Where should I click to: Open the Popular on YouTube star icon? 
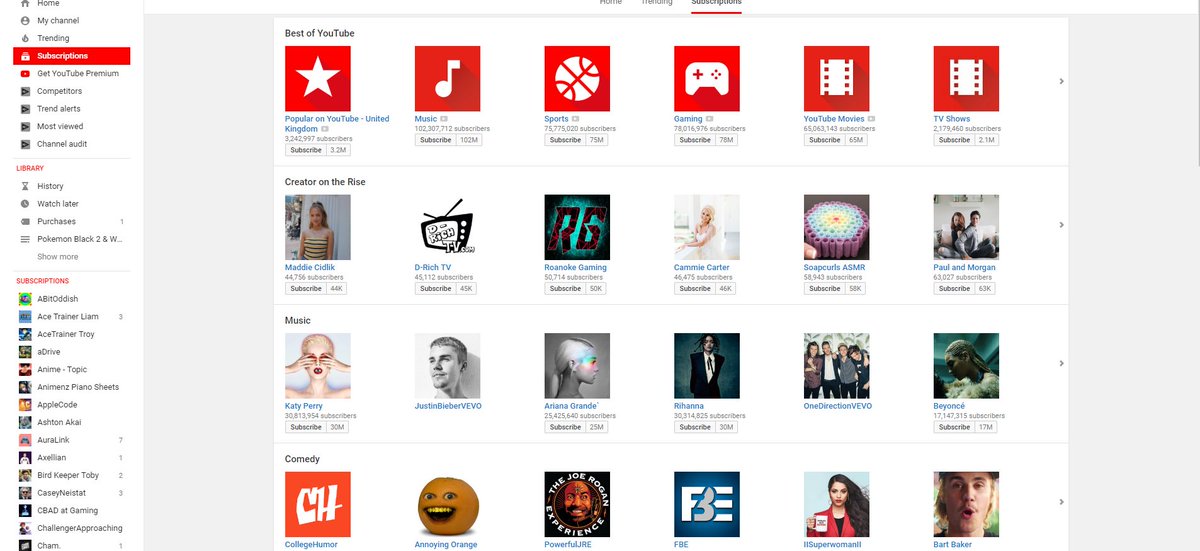[x=318, y=79]
